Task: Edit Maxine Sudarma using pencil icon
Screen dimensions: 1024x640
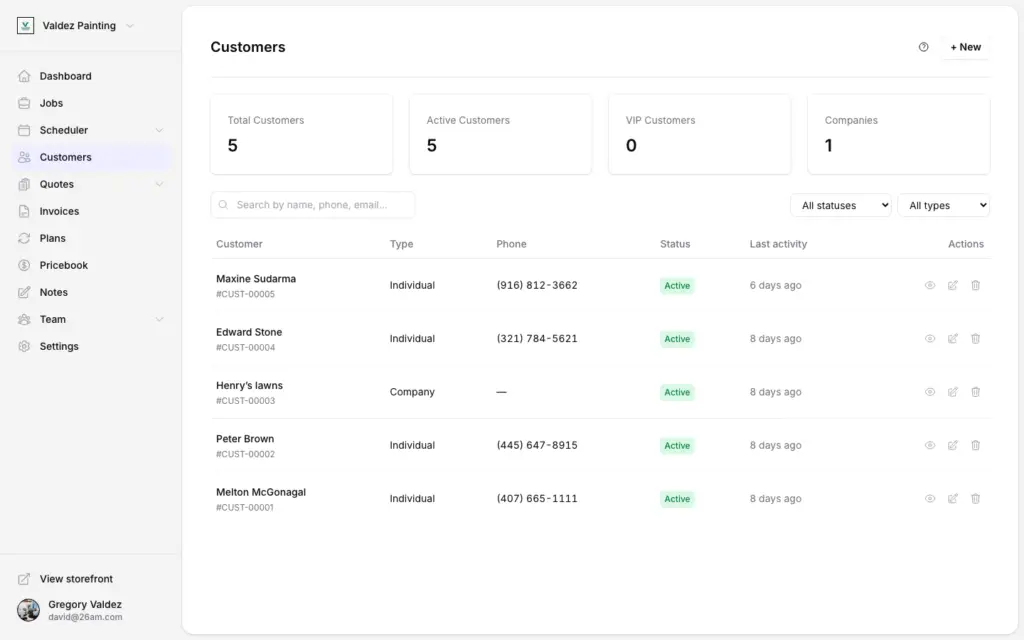Action: tap(953, 285)
